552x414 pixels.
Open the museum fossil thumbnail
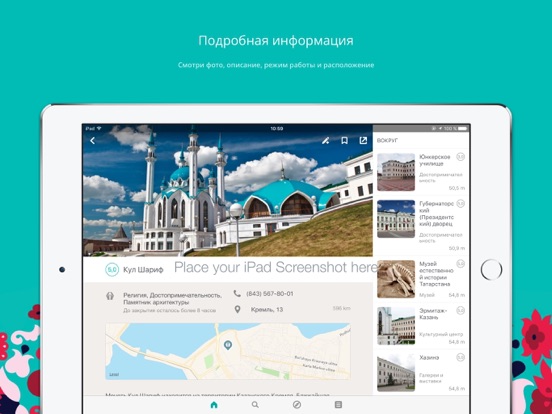[396, 279]
